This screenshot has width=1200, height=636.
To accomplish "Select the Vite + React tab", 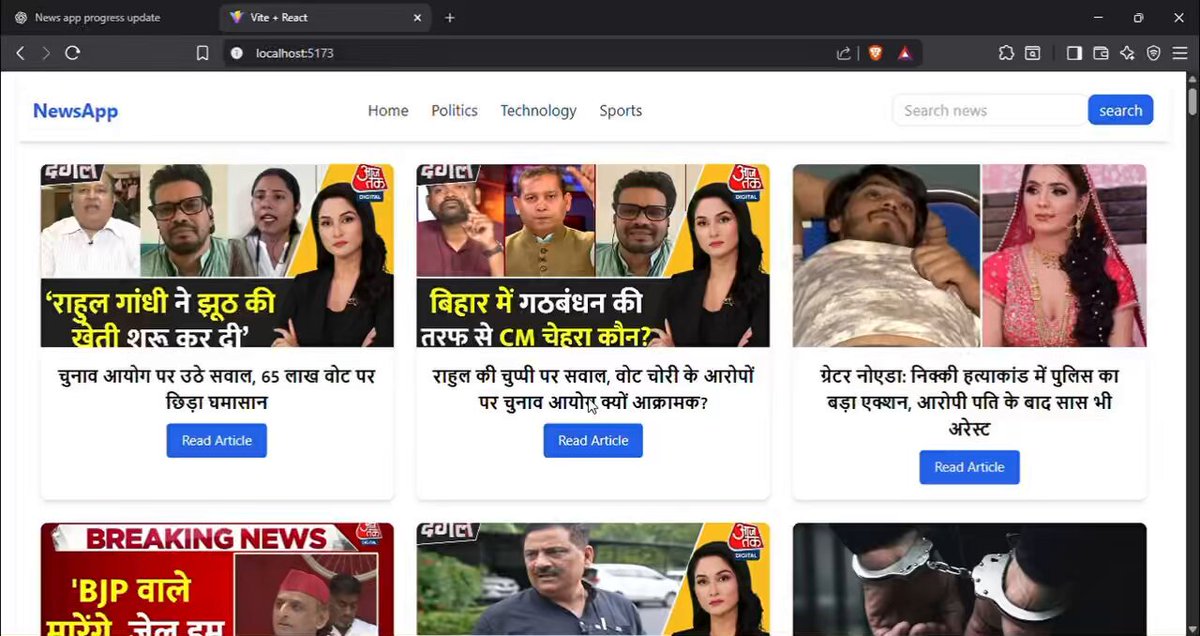I will point(325,18).
